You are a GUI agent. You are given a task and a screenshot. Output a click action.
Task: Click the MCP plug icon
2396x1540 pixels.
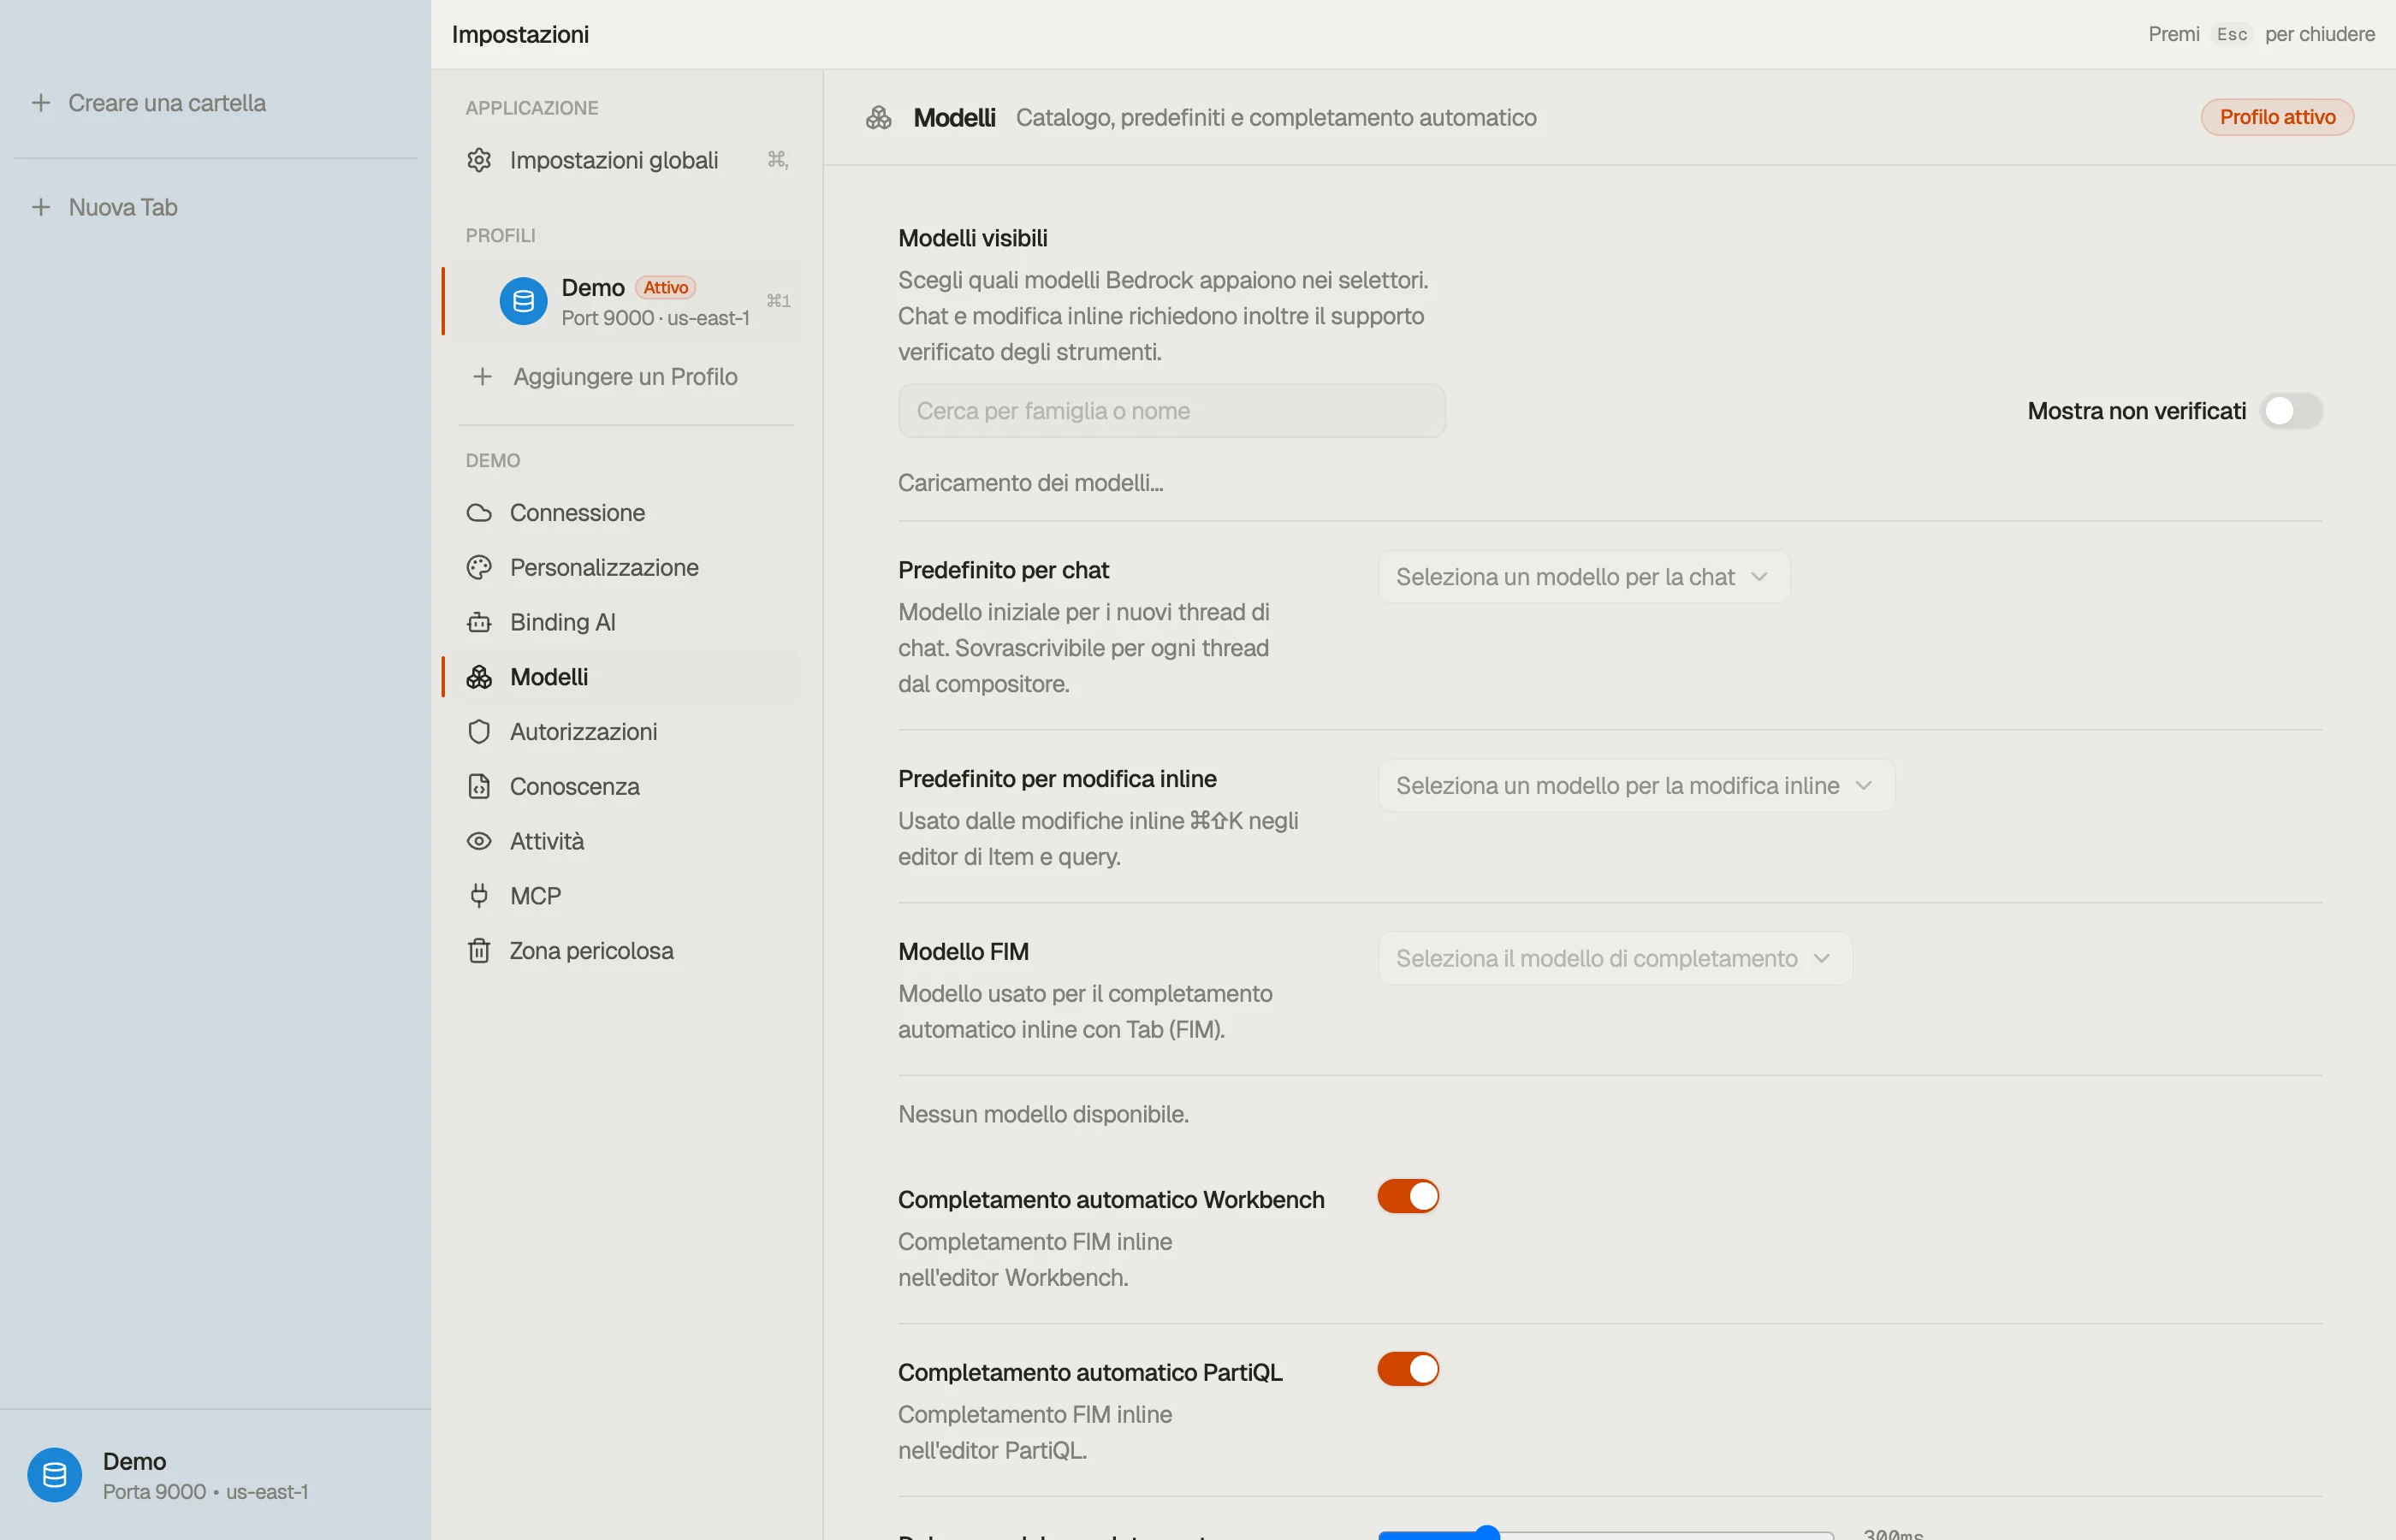[479, 896]
